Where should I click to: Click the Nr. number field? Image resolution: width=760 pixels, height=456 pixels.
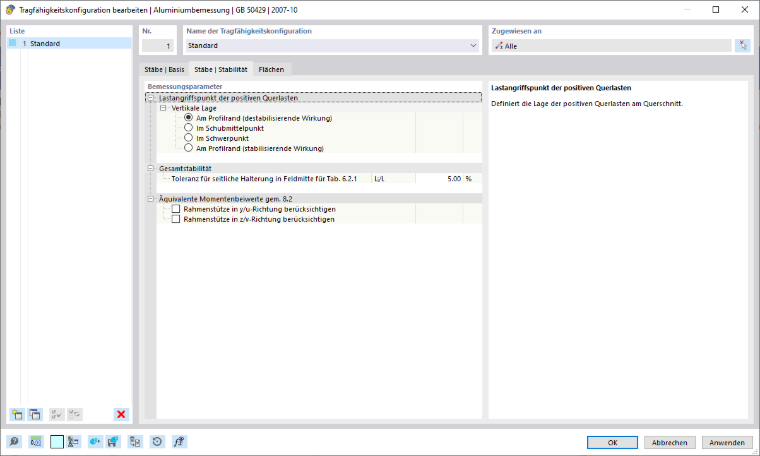pos(158,46)
